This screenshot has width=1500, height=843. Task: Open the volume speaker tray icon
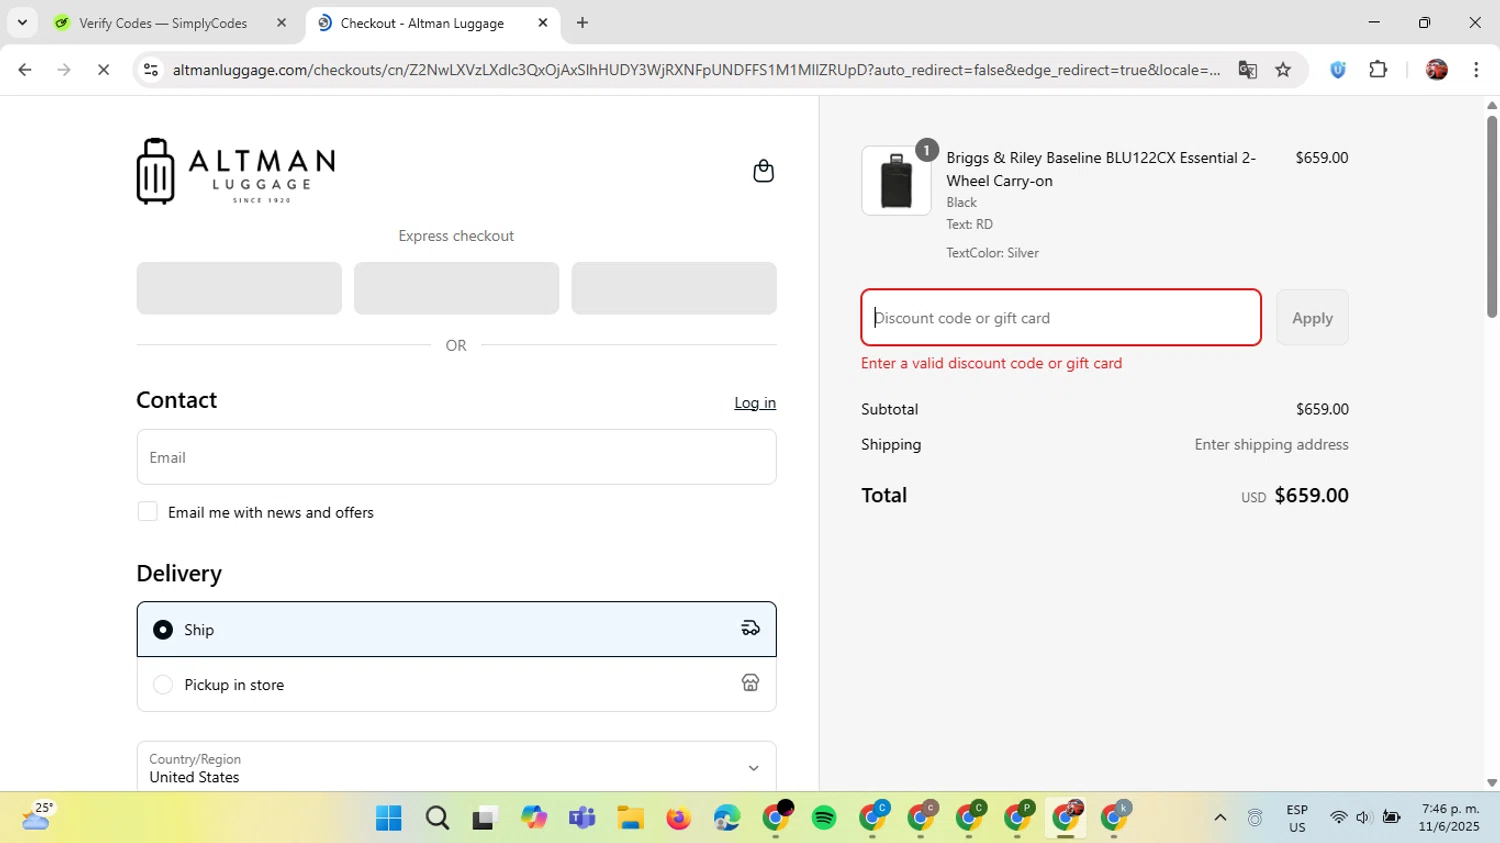click(1363, 818)
